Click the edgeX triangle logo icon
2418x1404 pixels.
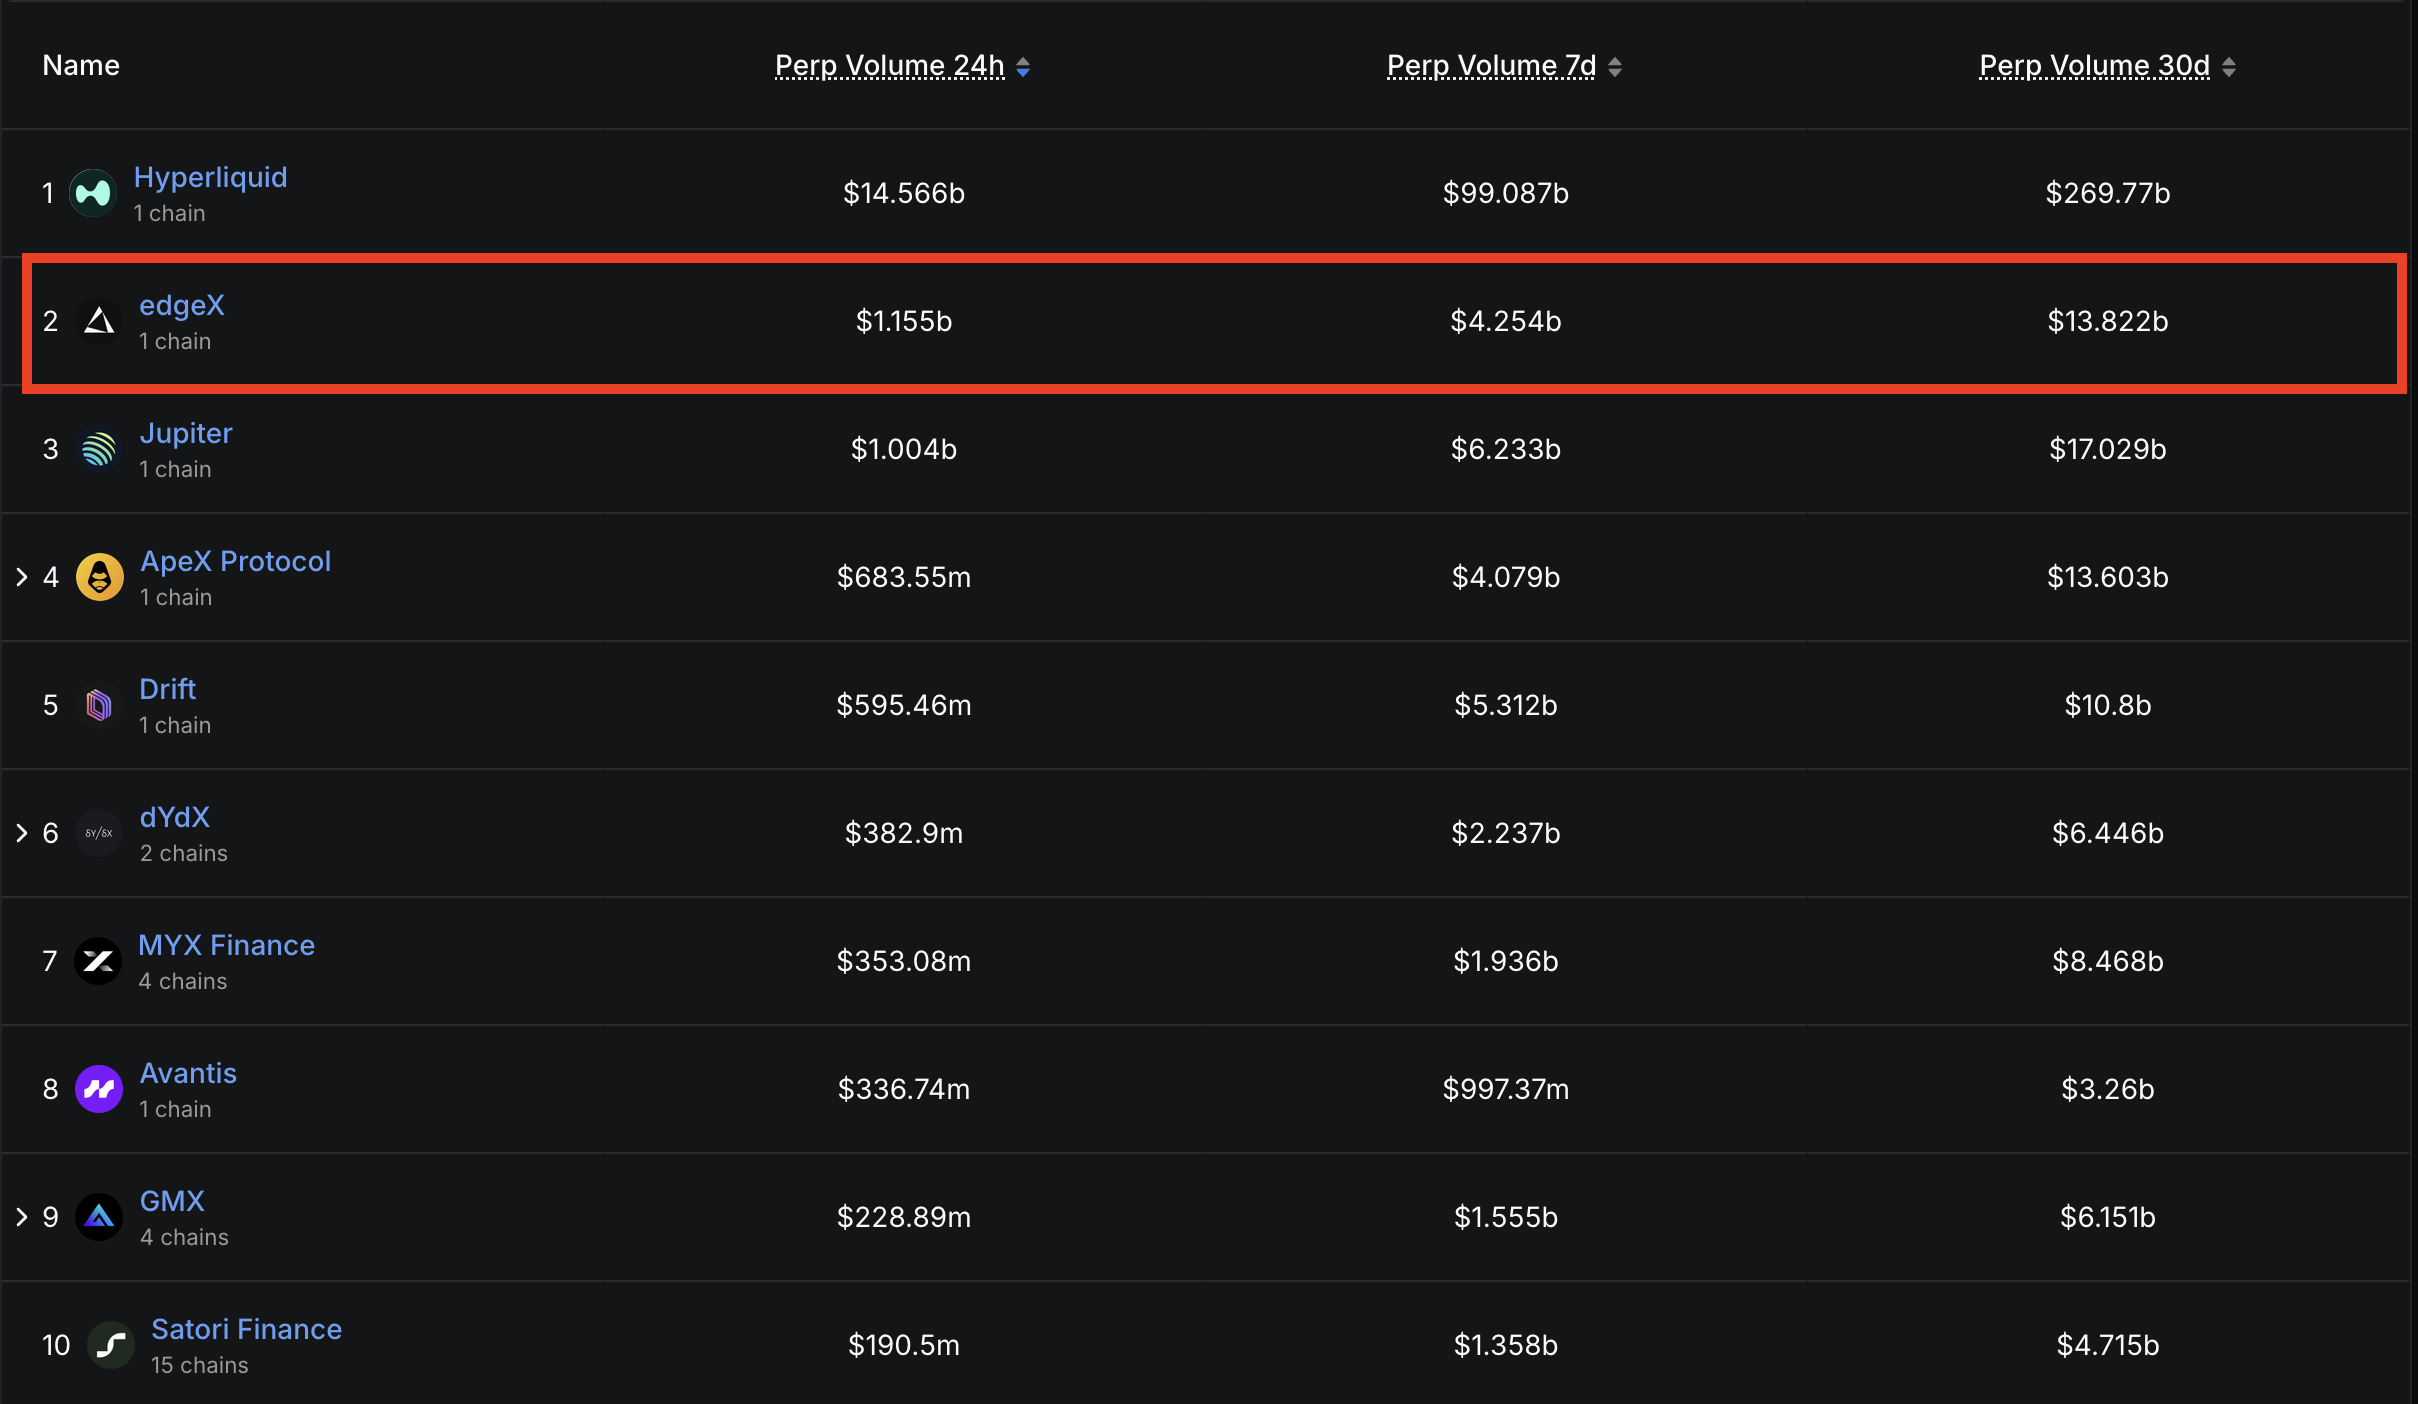click(99, 321)
